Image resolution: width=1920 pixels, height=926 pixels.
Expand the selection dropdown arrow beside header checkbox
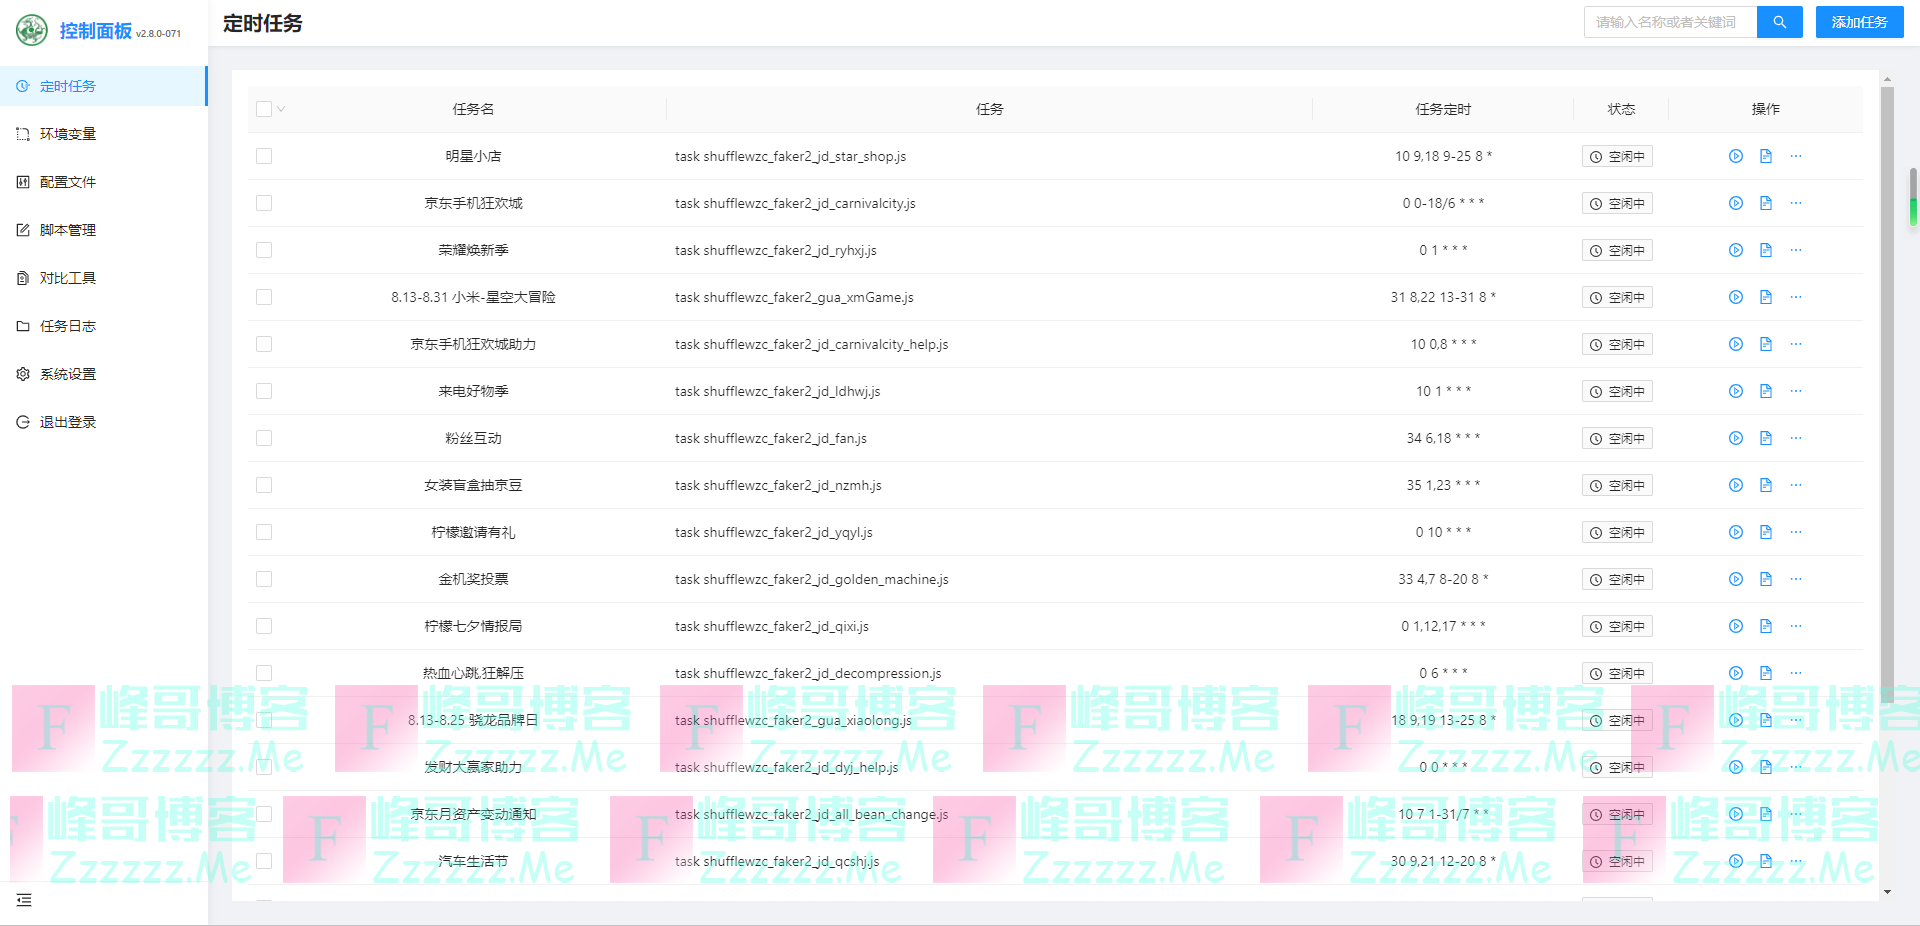click(x=282, y=109)
